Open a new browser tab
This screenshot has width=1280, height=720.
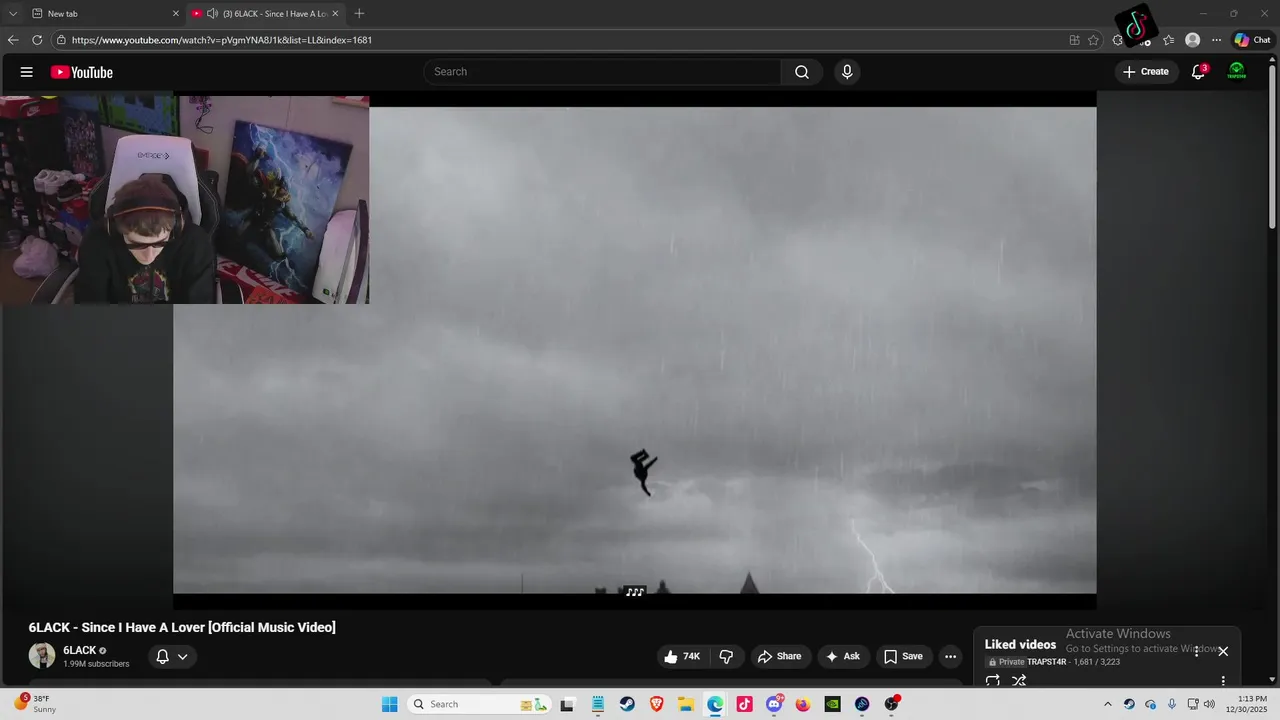359,13
